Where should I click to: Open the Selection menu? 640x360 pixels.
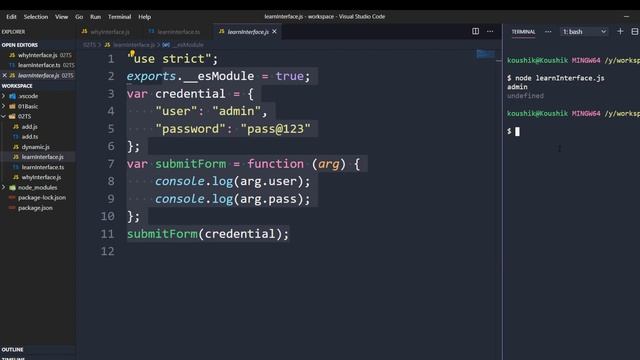[36, 17]
